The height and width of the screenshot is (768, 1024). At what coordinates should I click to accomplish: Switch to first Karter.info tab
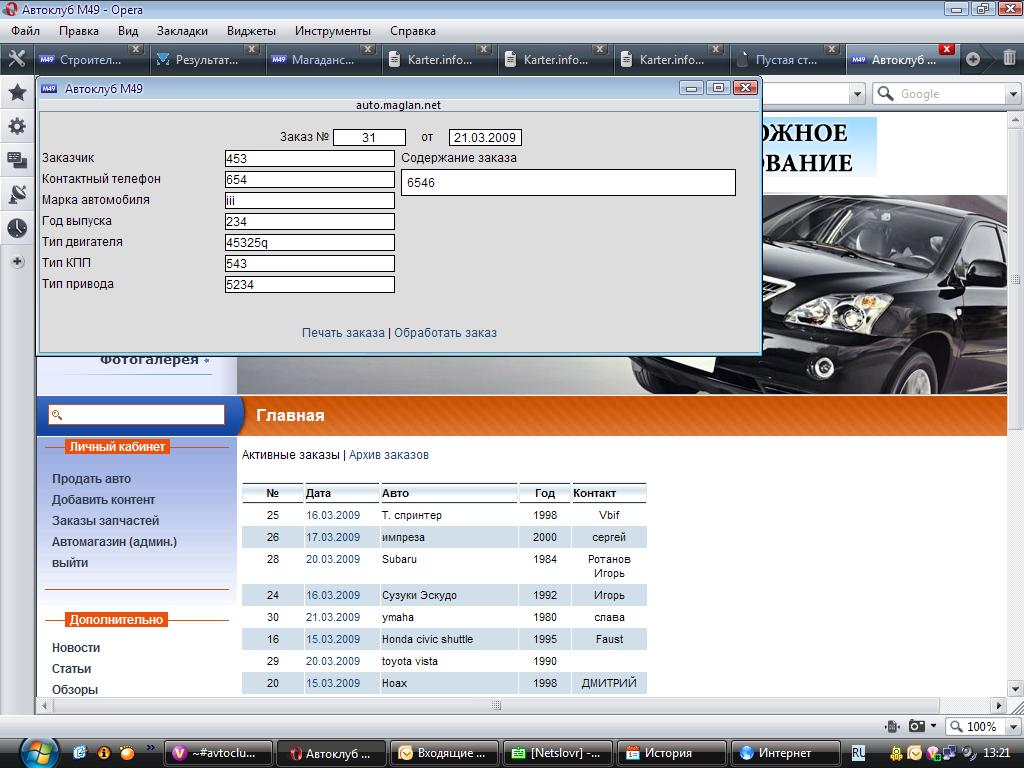pos(440,59)
